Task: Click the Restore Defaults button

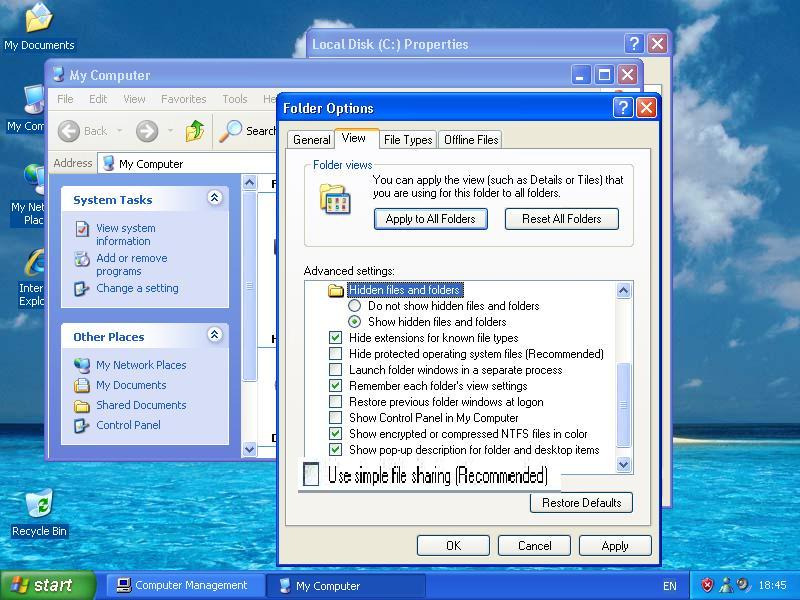Action: 581,503
